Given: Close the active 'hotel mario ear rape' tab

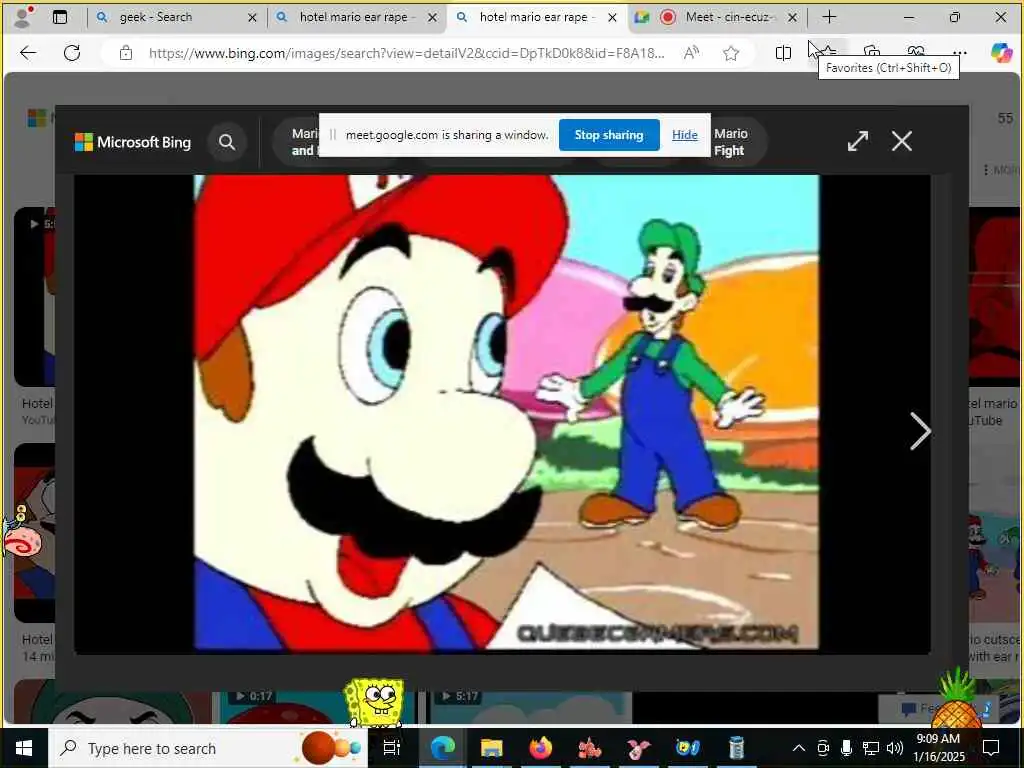Looking at the screenshot, I should 612,18.
